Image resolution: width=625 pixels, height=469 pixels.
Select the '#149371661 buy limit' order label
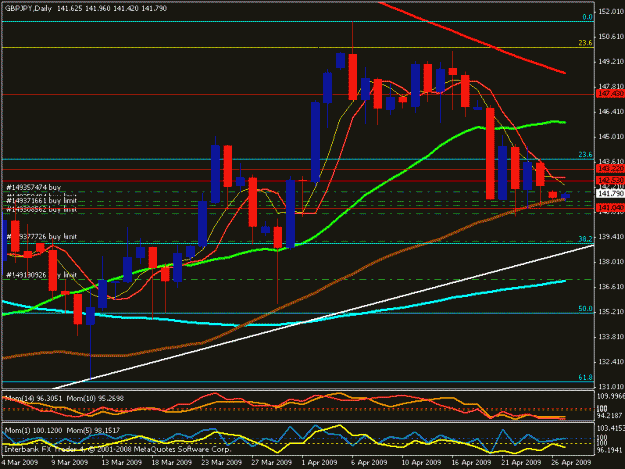click(41, 202)
